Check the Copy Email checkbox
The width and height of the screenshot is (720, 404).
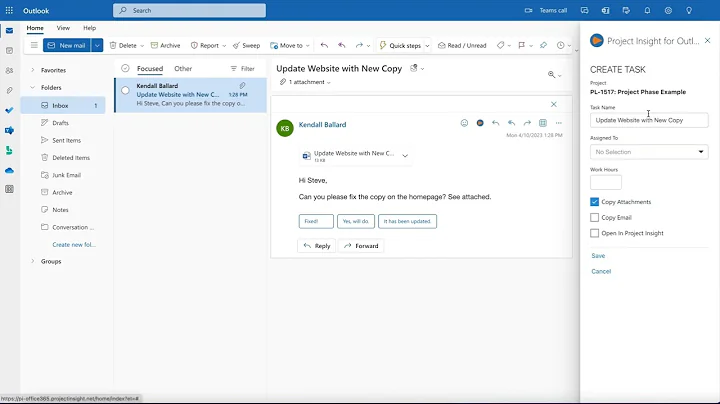click(x=595, y=217)
